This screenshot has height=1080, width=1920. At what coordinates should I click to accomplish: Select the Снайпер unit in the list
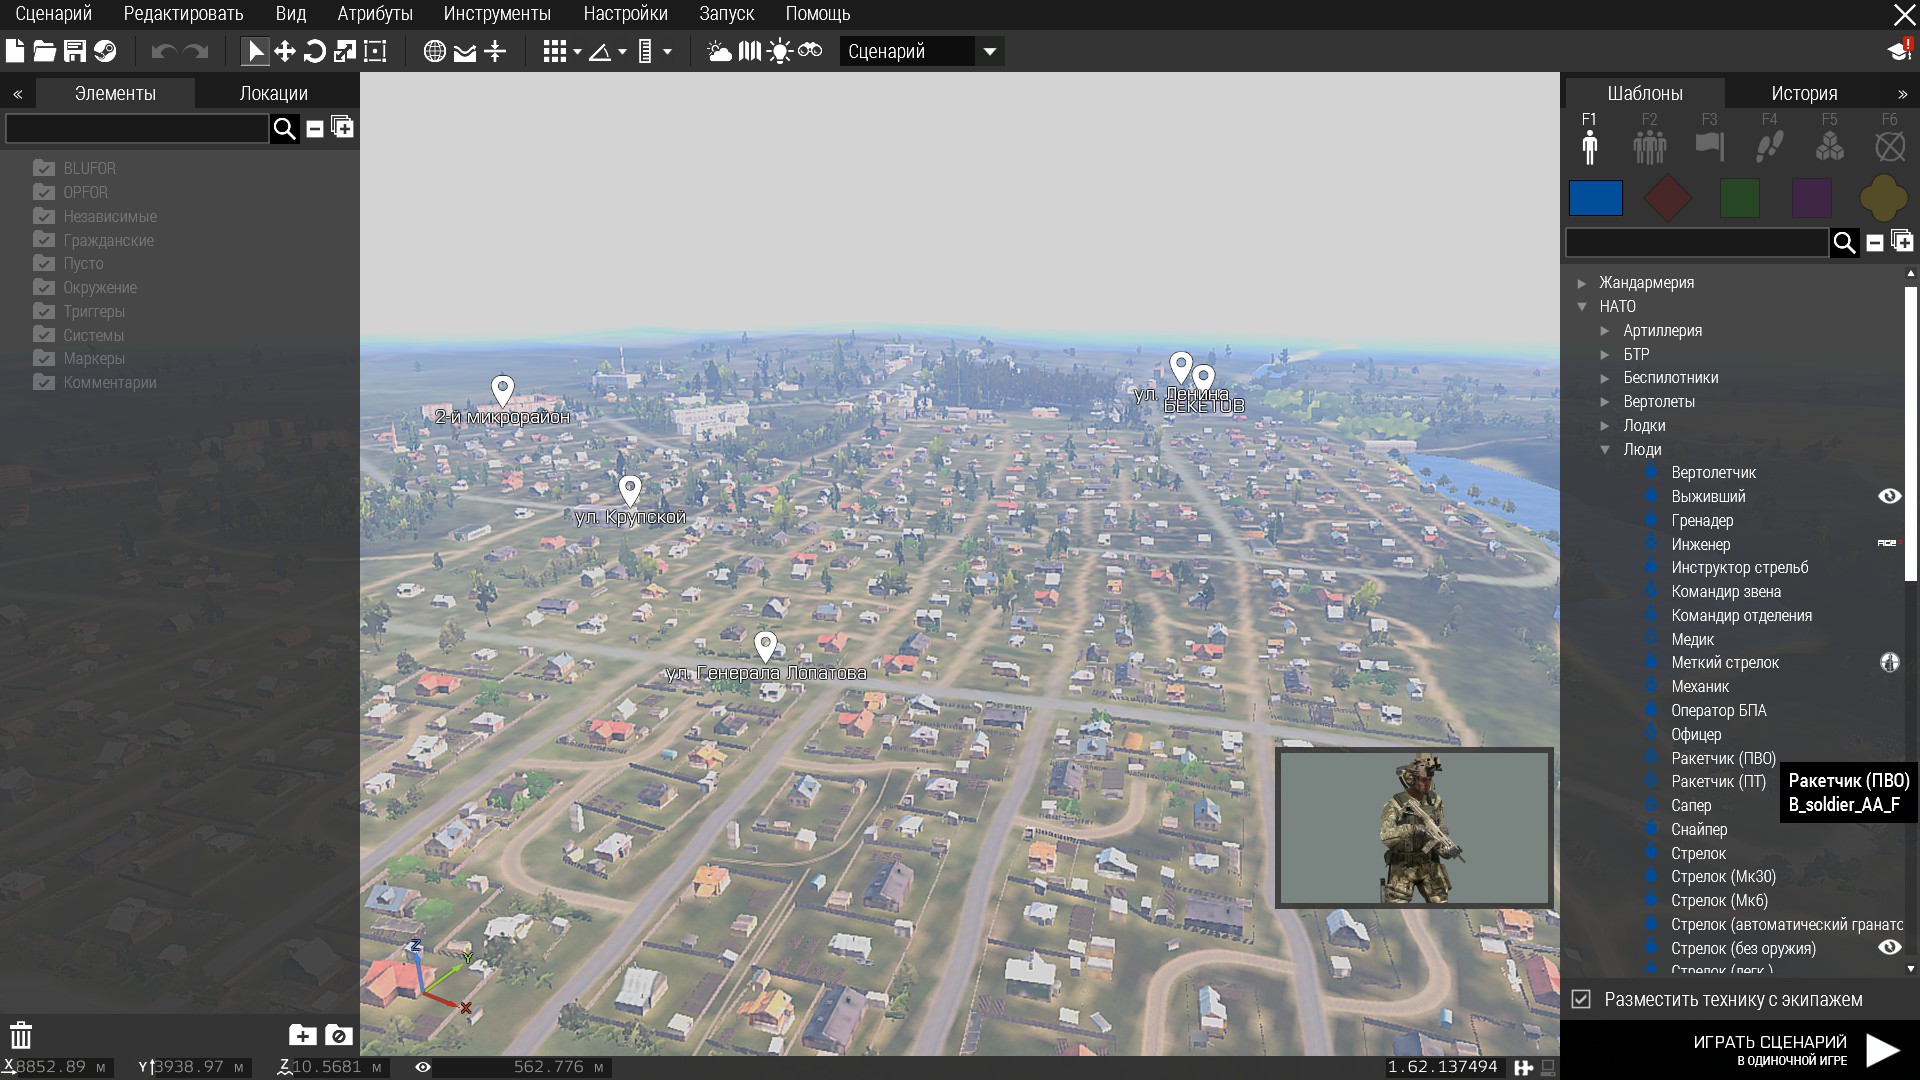[x=1698, y=829]
